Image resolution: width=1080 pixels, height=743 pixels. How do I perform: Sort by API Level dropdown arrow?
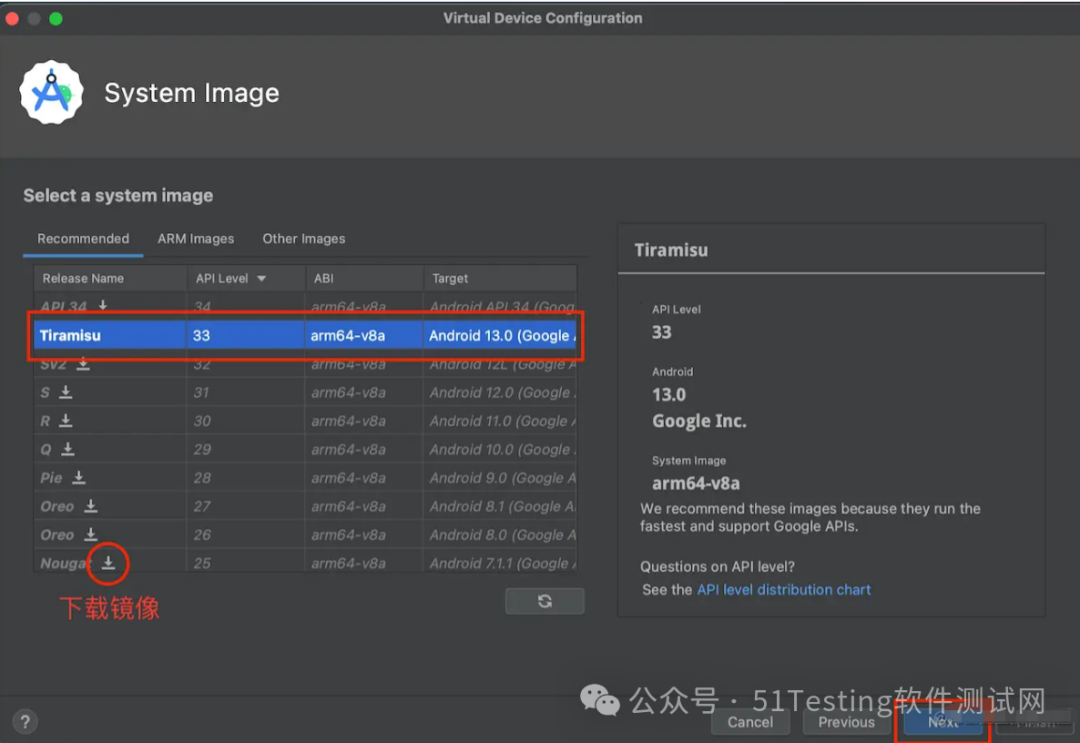[x=262, y=279]
